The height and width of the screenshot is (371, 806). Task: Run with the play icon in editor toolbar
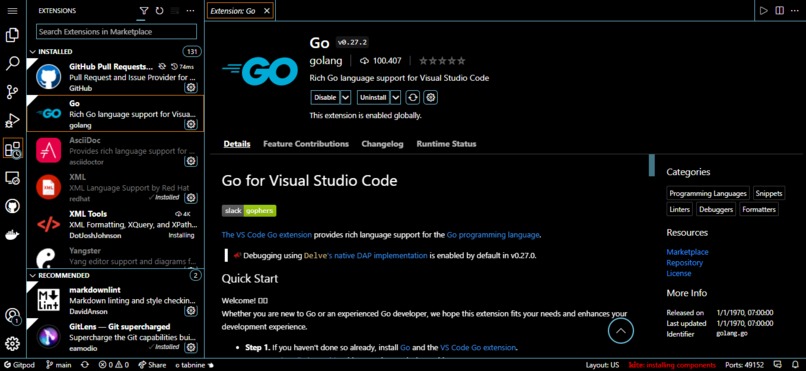(764, 11)
